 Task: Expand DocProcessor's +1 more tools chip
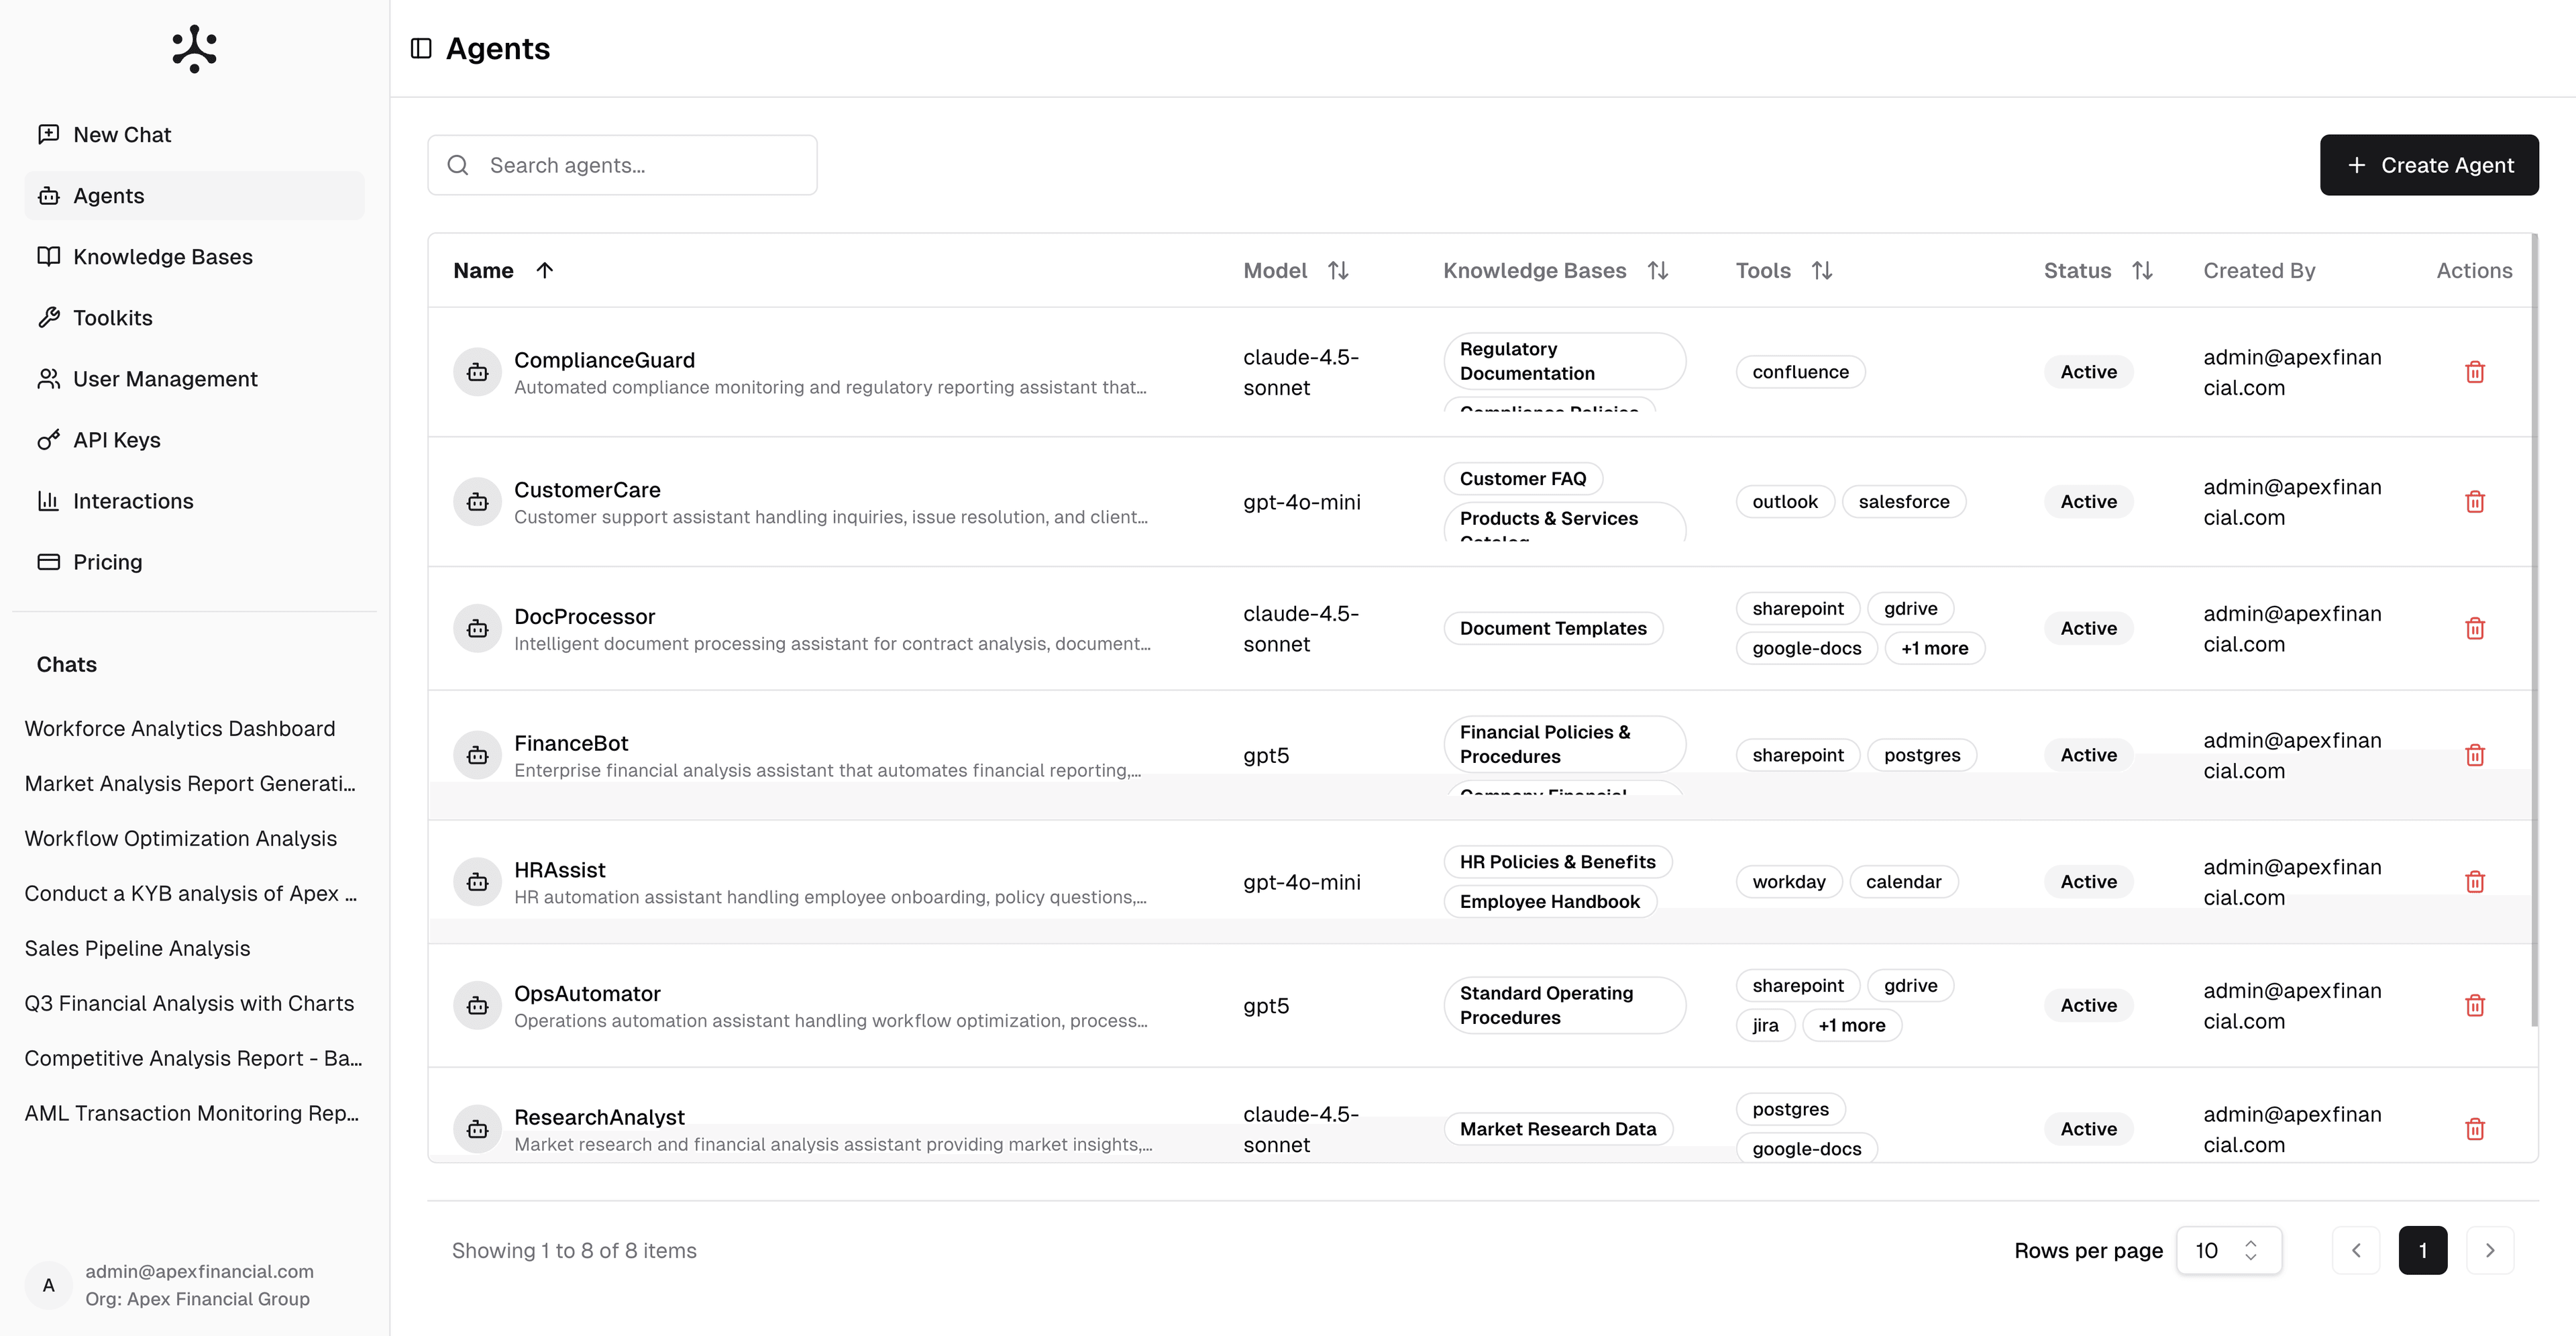(x=1934, y=648)
